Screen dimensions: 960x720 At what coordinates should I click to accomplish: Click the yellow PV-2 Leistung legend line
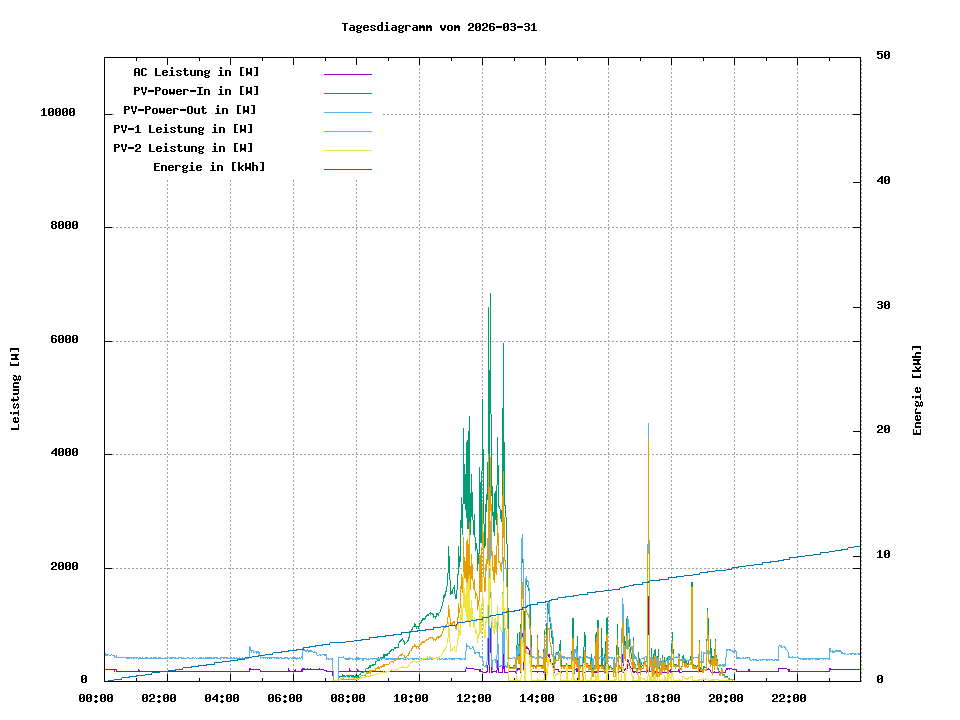tap(347, 150)
